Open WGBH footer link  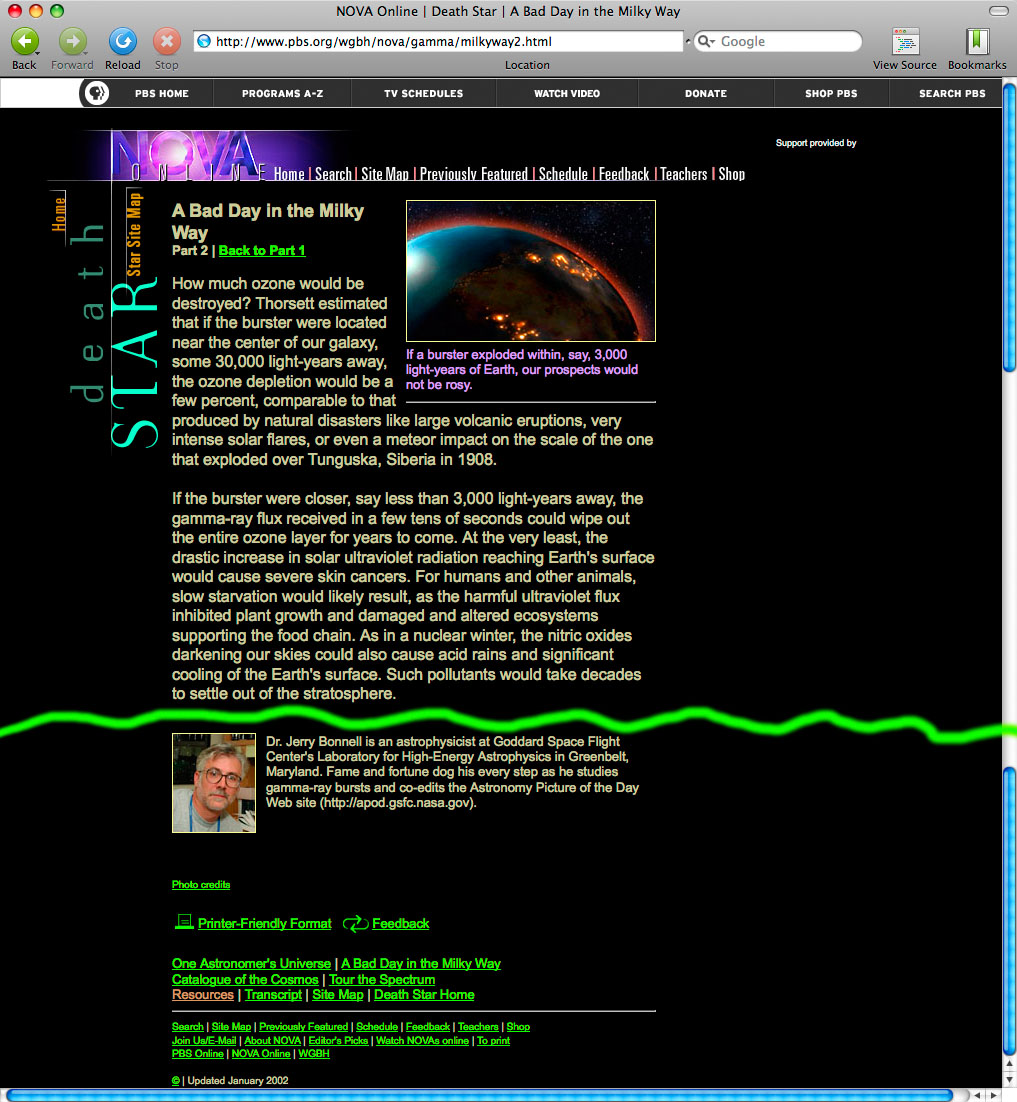tap(314, 1054)
